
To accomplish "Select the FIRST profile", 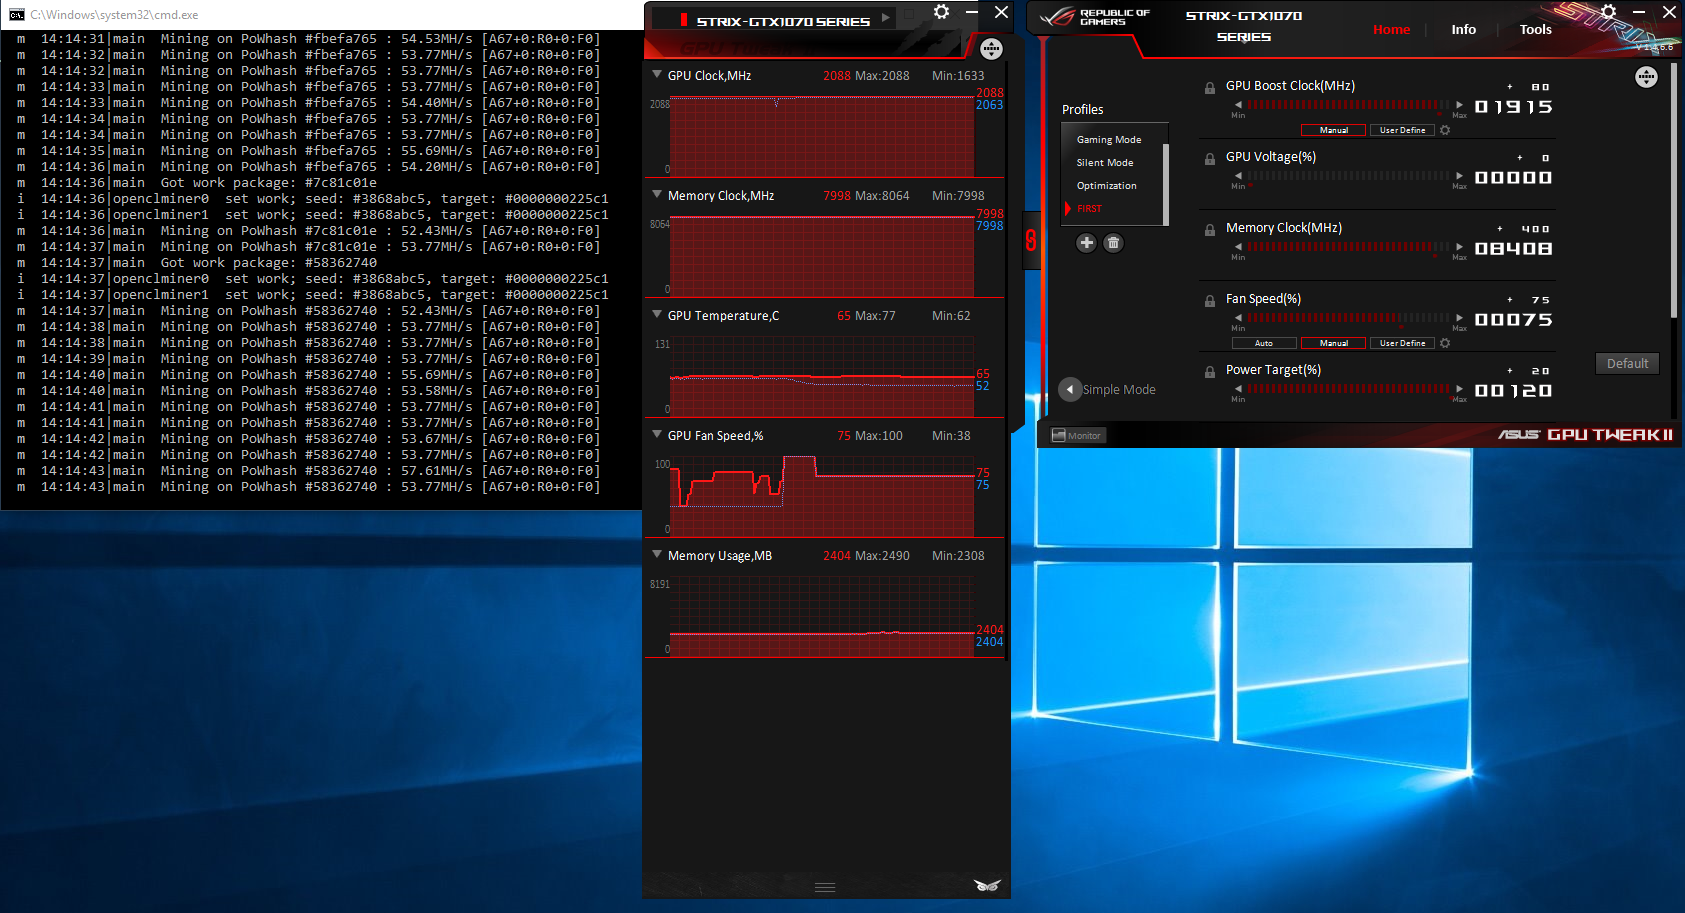I will 1089,209.
